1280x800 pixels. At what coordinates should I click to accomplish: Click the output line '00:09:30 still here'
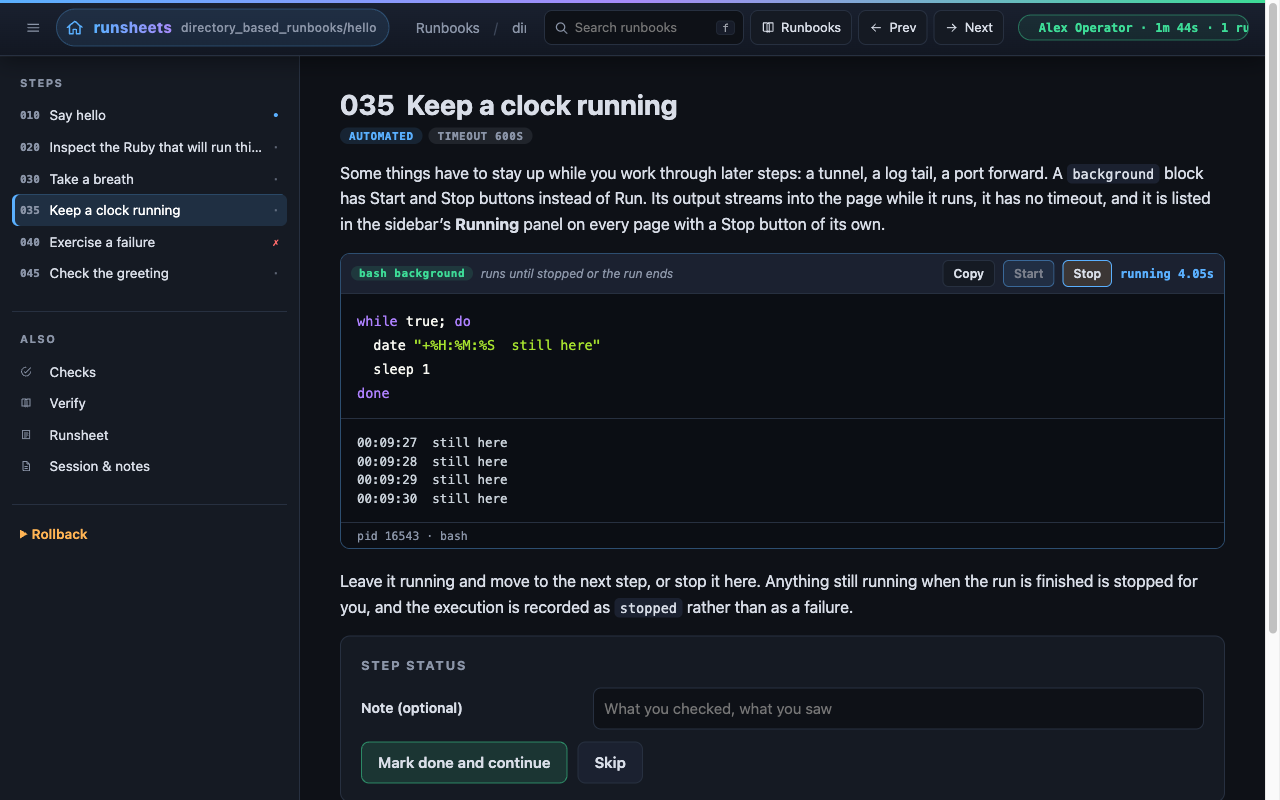coord(432,498)
